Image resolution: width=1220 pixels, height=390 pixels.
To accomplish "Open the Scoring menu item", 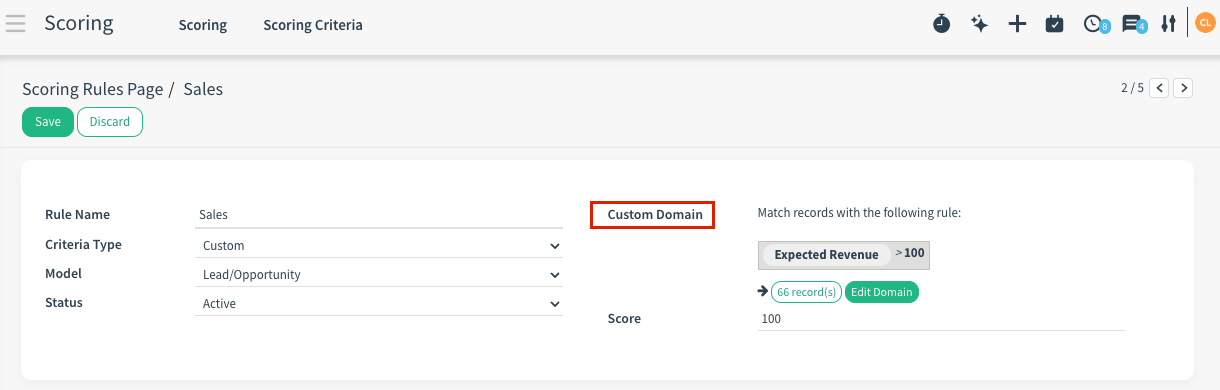I will [203, 25].
